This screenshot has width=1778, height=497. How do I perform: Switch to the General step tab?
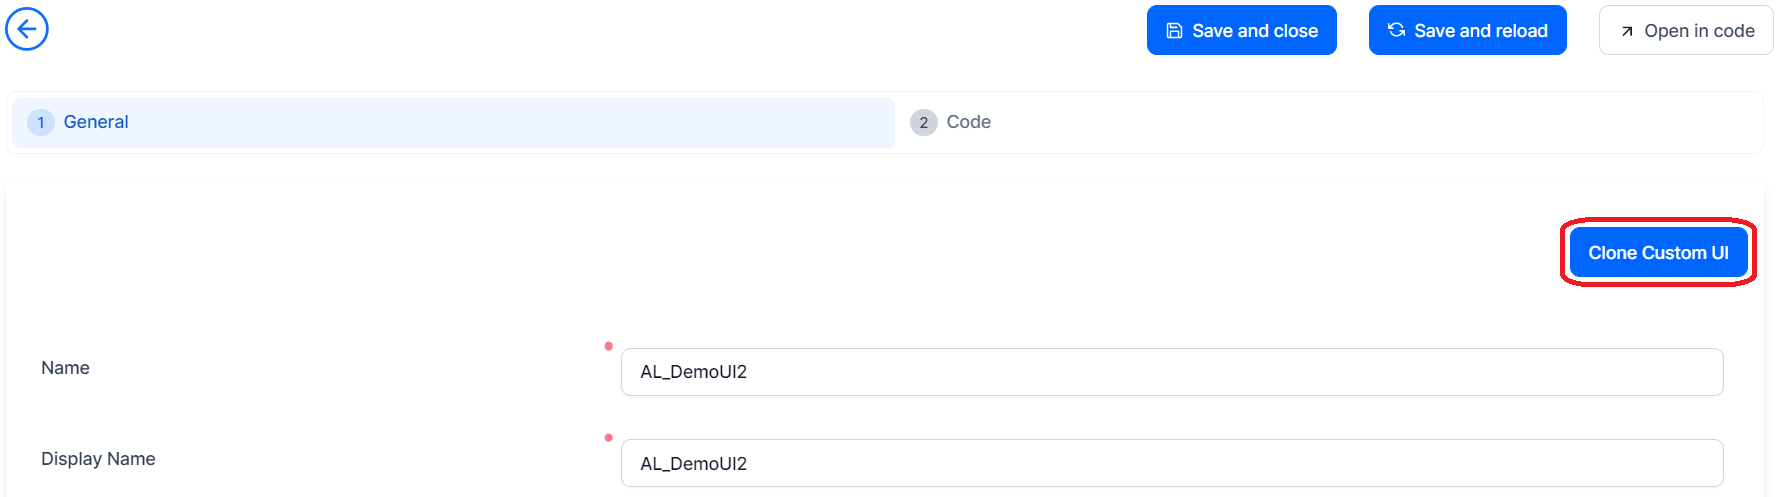click(x=96, y=122)
